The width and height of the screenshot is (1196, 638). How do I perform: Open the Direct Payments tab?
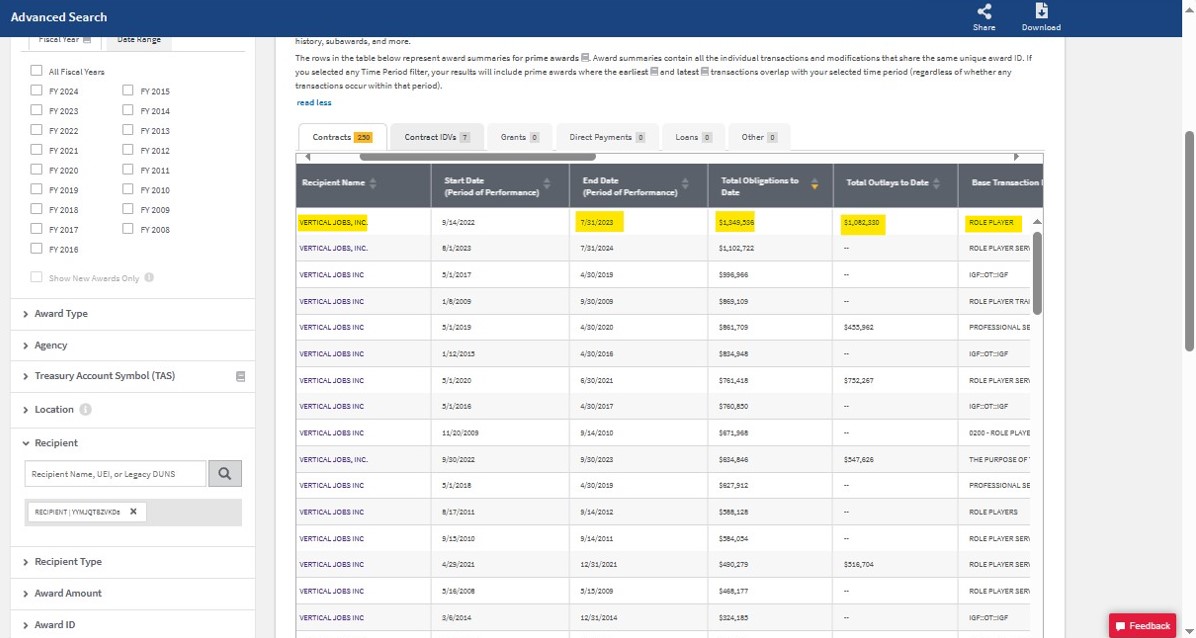point(607,137)
